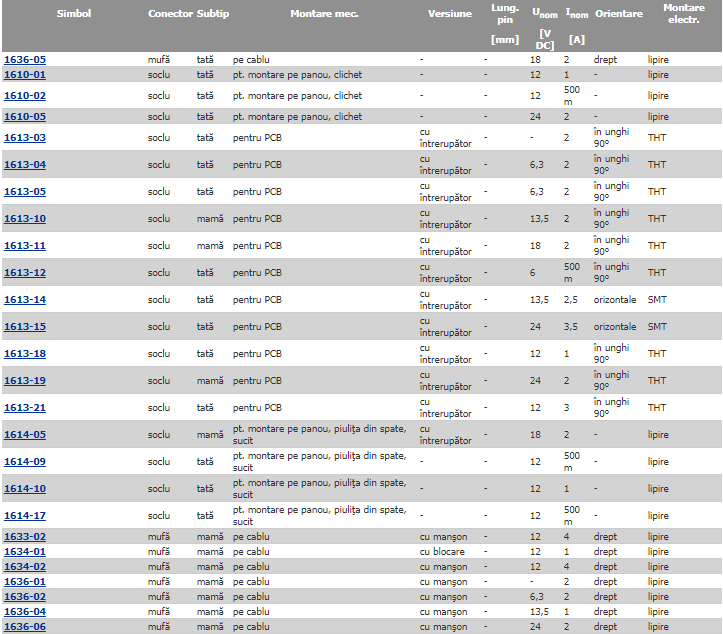The width and height of the screenshot is (723, 634).
Task: Select 'lipire' cell in row 1614-17
Action: pos(658,515)
